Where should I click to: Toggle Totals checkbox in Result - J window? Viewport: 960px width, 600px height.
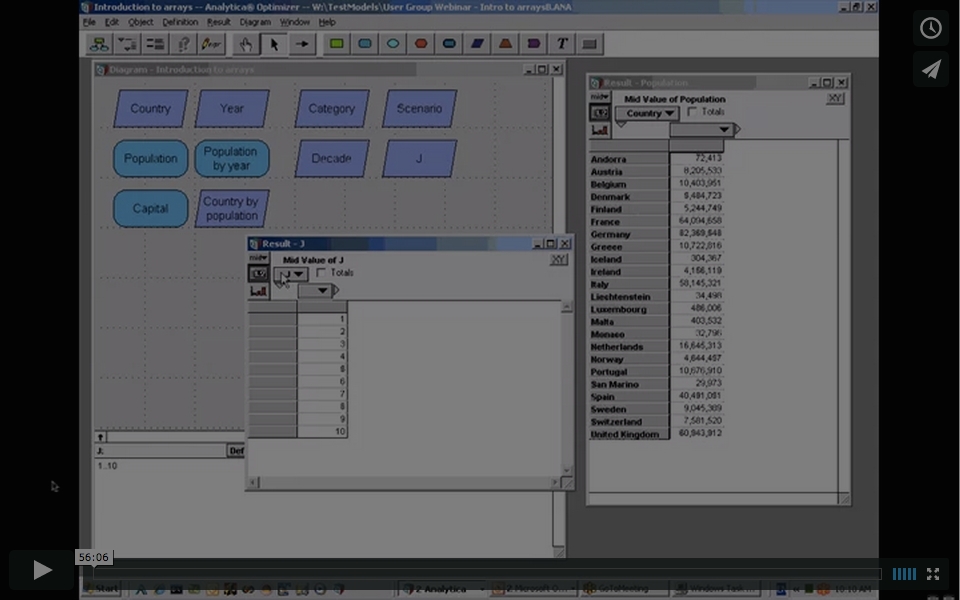[321, 273]
